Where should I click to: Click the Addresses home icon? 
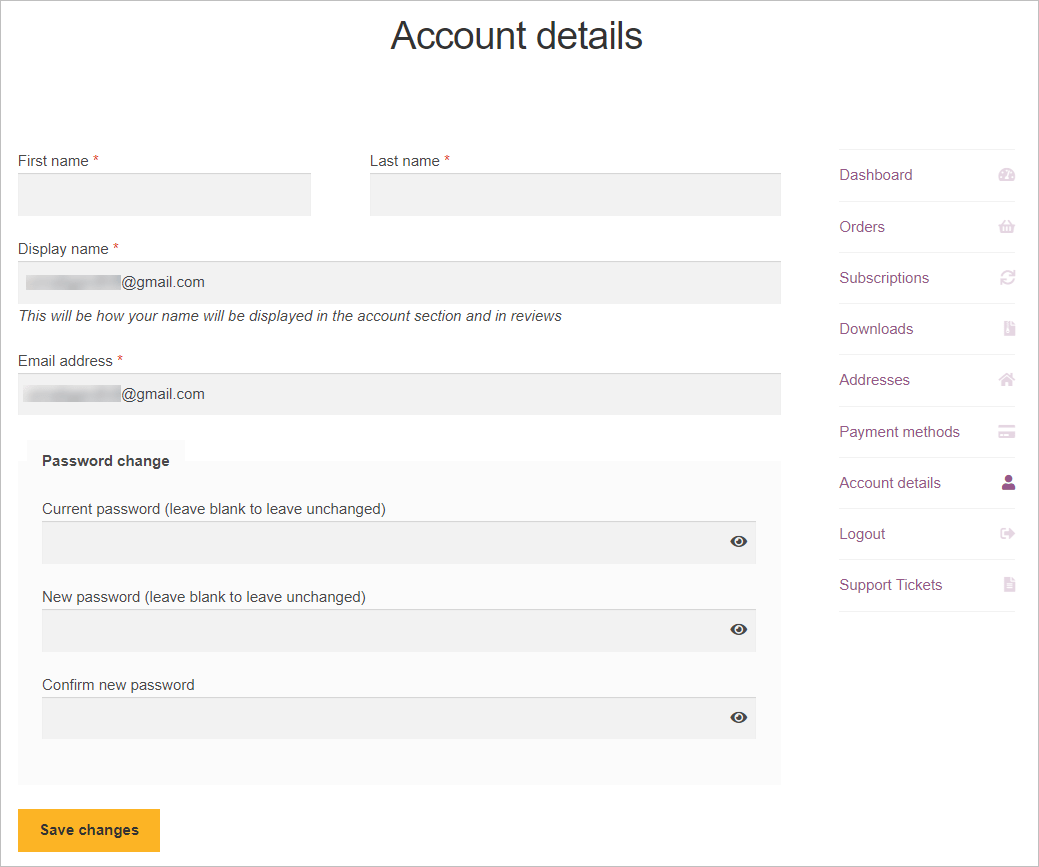click(x=1006, y=380)
